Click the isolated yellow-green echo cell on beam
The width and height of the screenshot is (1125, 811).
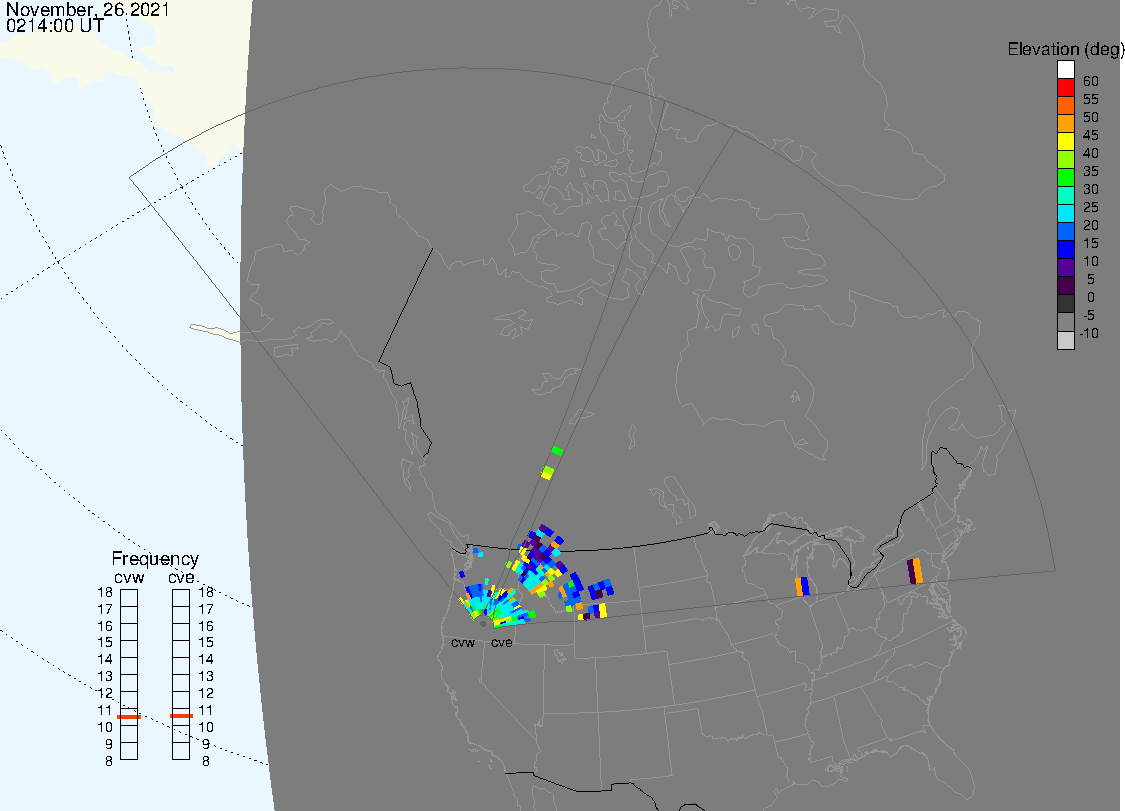pos(547,472)
